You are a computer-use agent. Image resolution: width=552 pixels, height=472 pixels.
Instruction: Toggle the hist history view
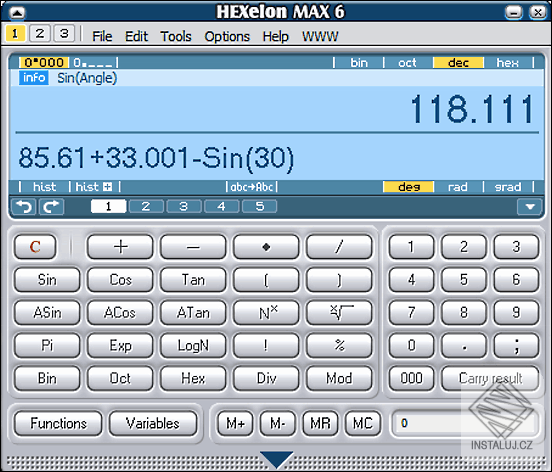coord(44,187)
